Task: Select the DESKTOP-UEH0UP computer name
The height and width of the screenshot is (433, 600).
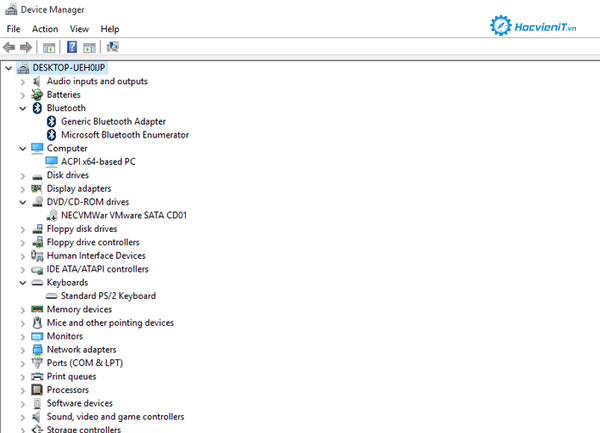Action: tap(68, 68)
